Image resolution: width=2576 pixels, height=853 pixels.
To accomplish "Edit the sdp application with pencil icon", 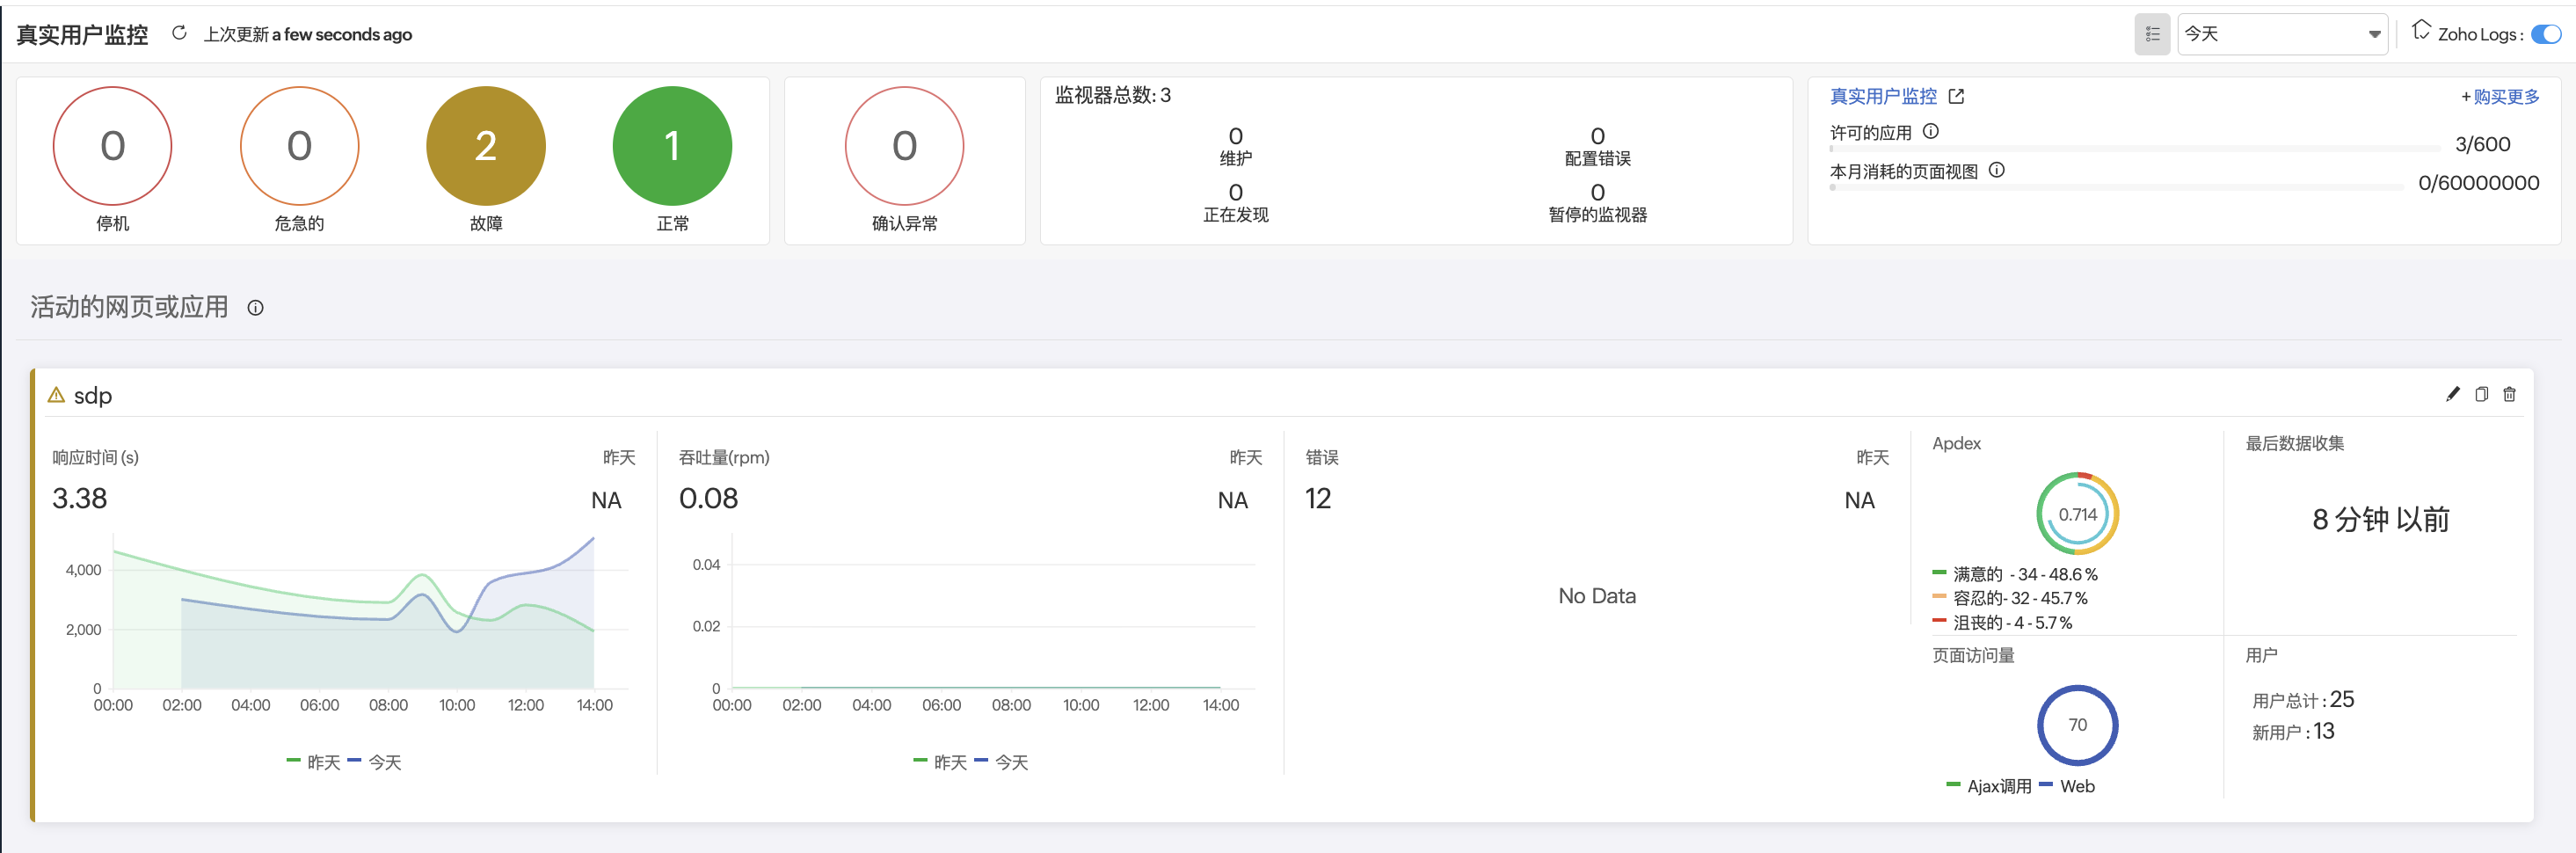I will tap(2452, 394).
